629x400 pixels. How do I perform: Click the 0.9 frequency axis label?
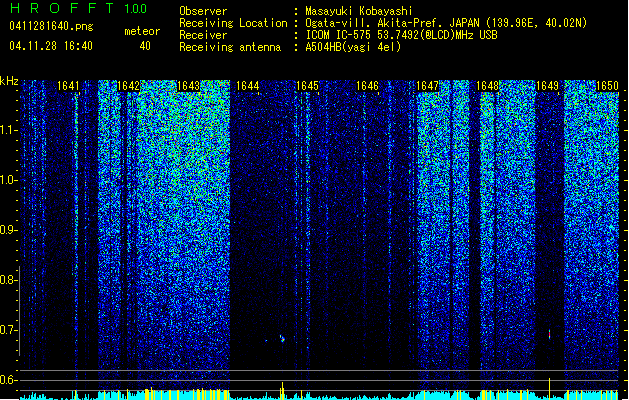tap(8, 230)
